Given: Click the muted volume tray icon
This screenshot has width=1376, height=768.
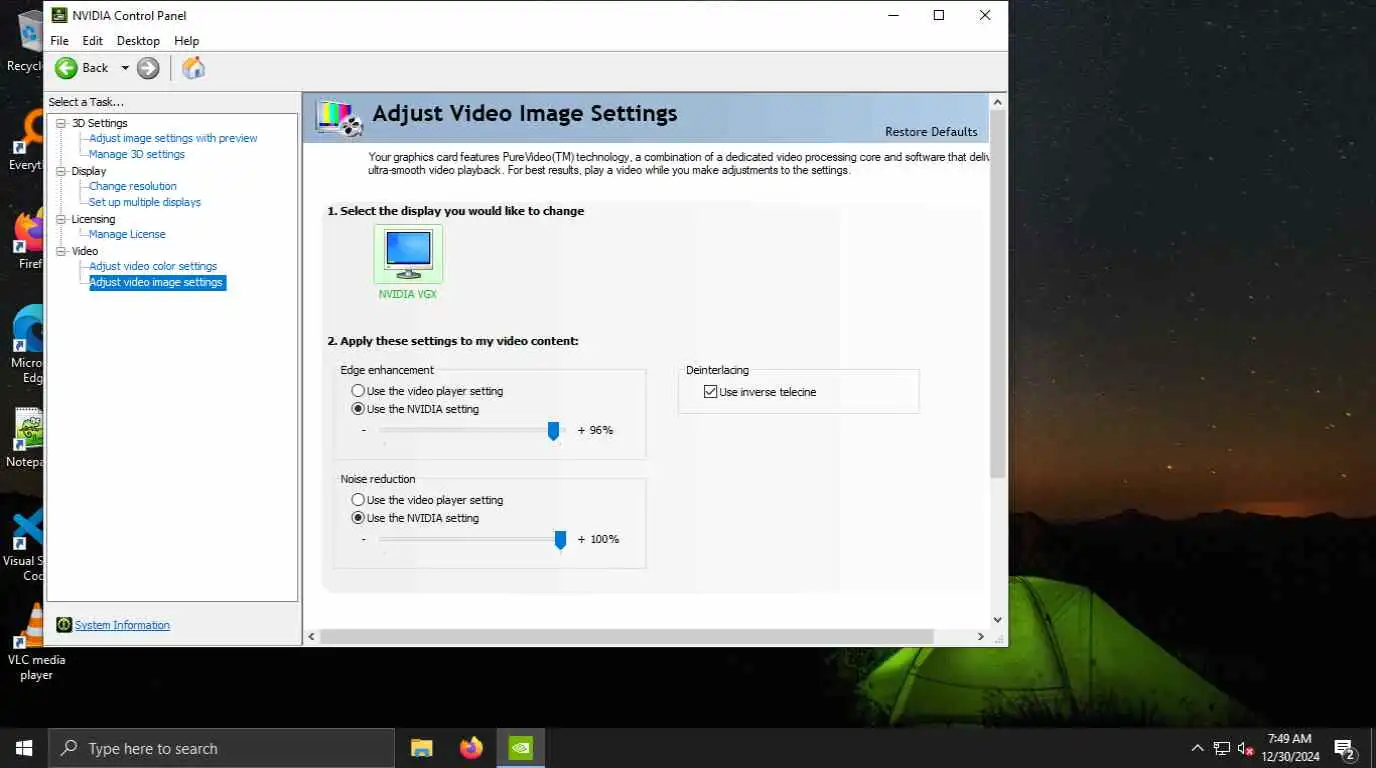Looking at the screenshot, I should coord(1245,748).
